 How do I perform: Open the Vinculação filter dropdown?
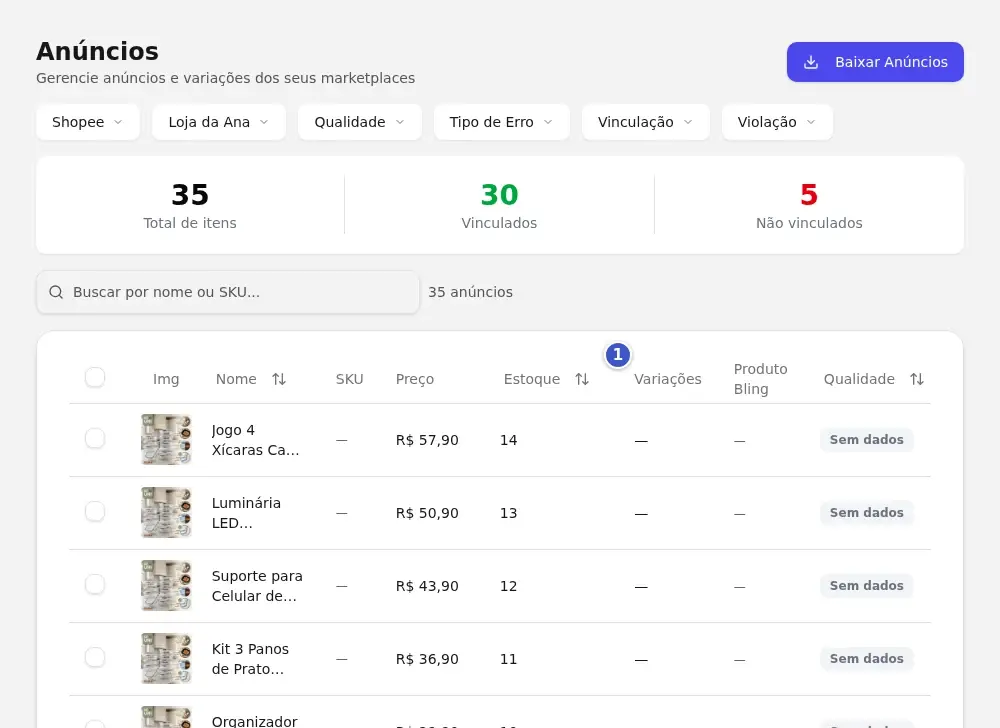click(x=645, y=122)
